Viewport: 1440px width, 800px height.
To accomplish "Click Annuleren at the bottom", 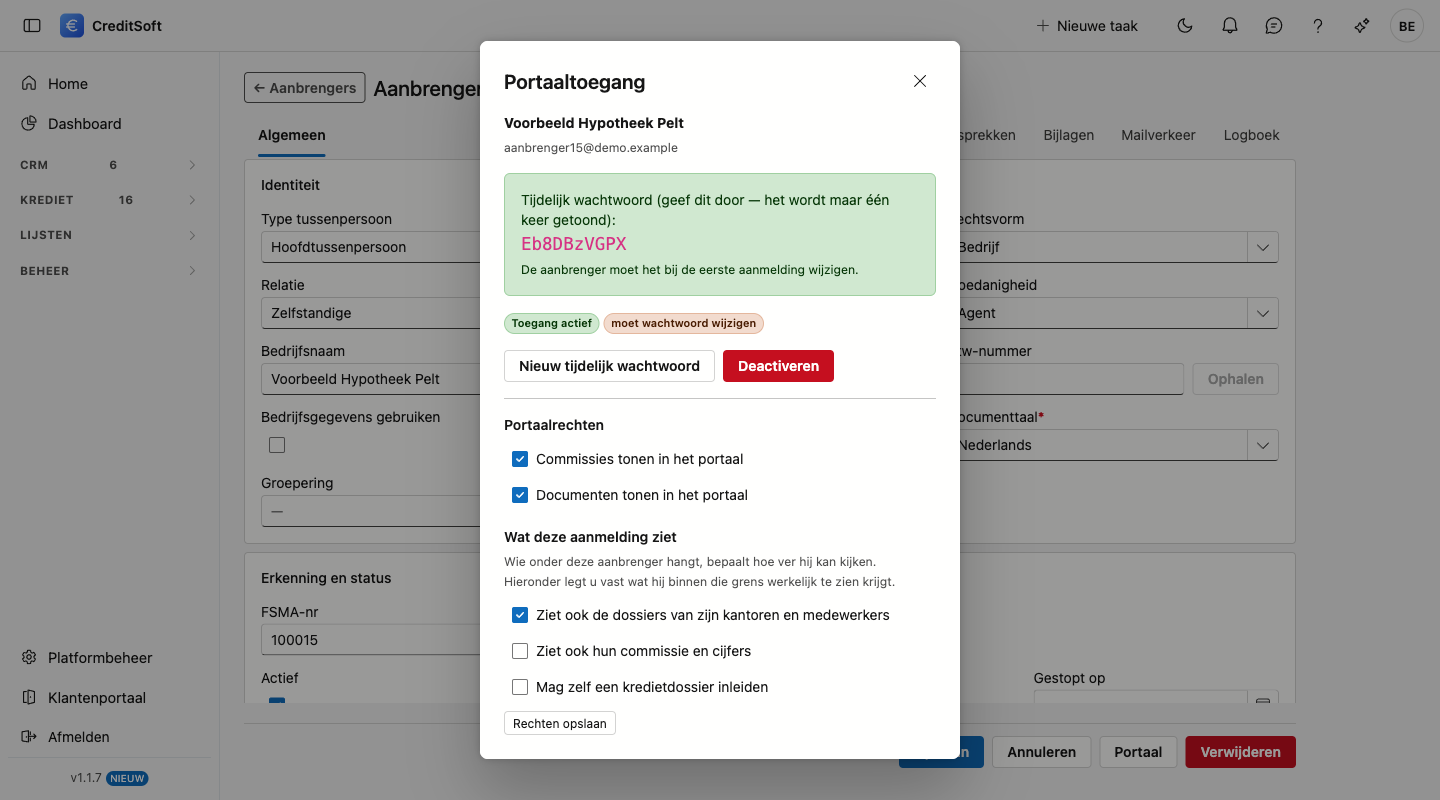I will click(x=1041, y=752).
